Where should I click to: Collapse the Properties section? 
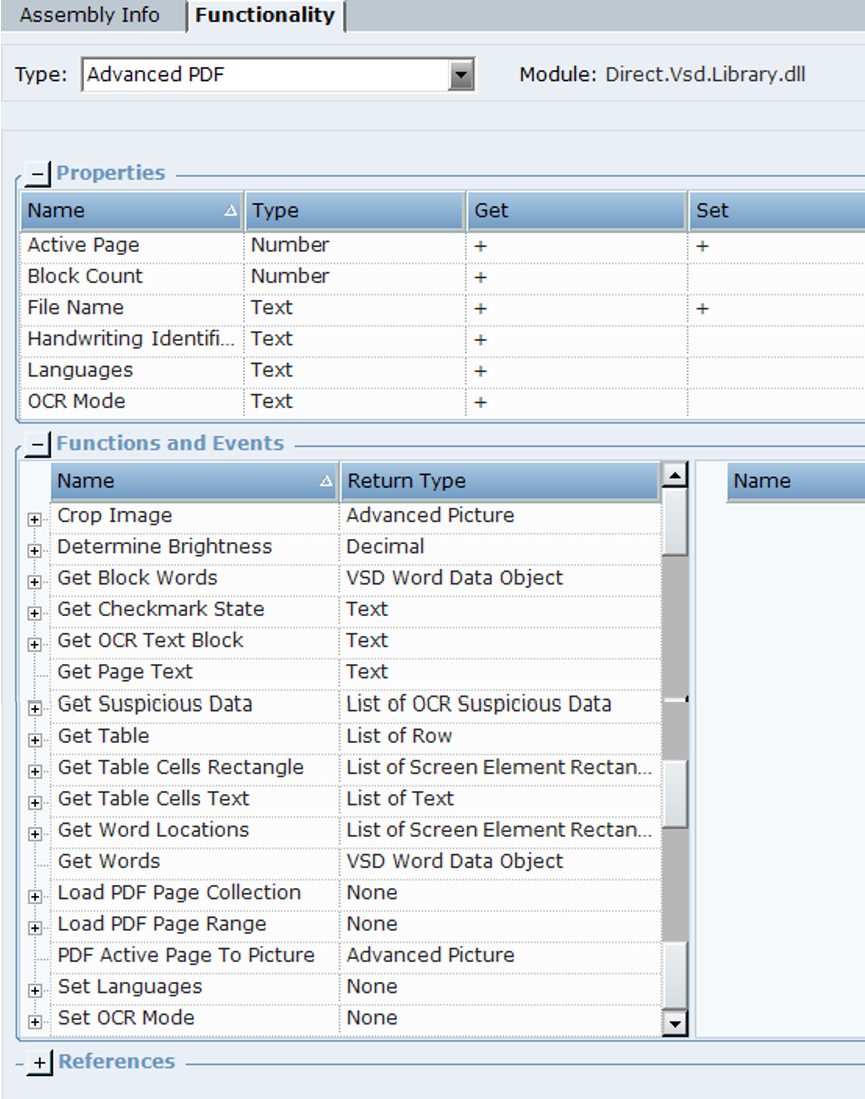pos(37,174)
